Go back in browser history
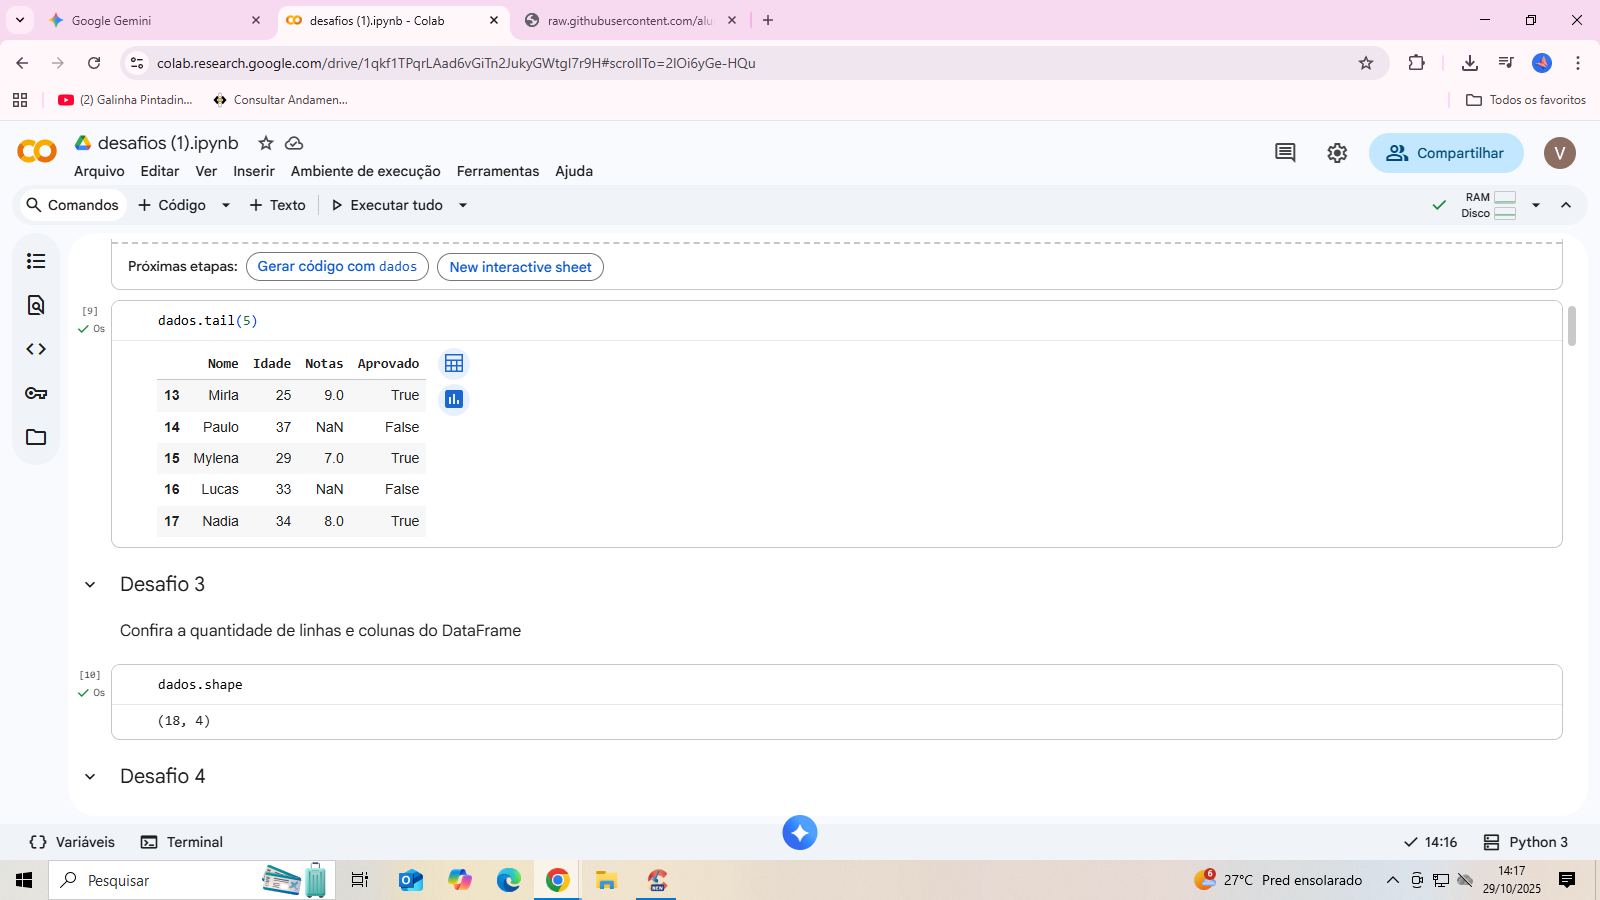Screen dimensions: 1600x900 pos(22,63)
